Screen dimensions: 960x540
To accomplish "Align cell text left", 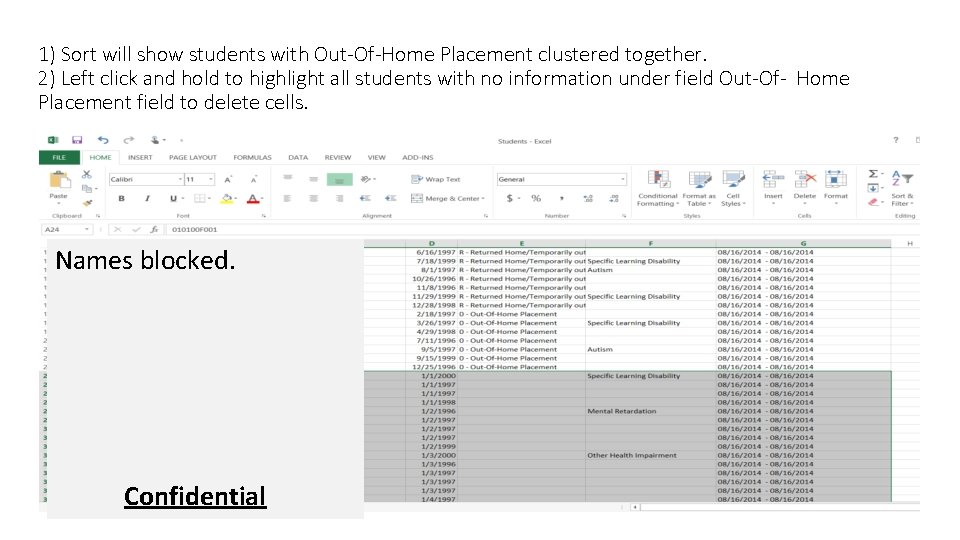I will 287,198.
